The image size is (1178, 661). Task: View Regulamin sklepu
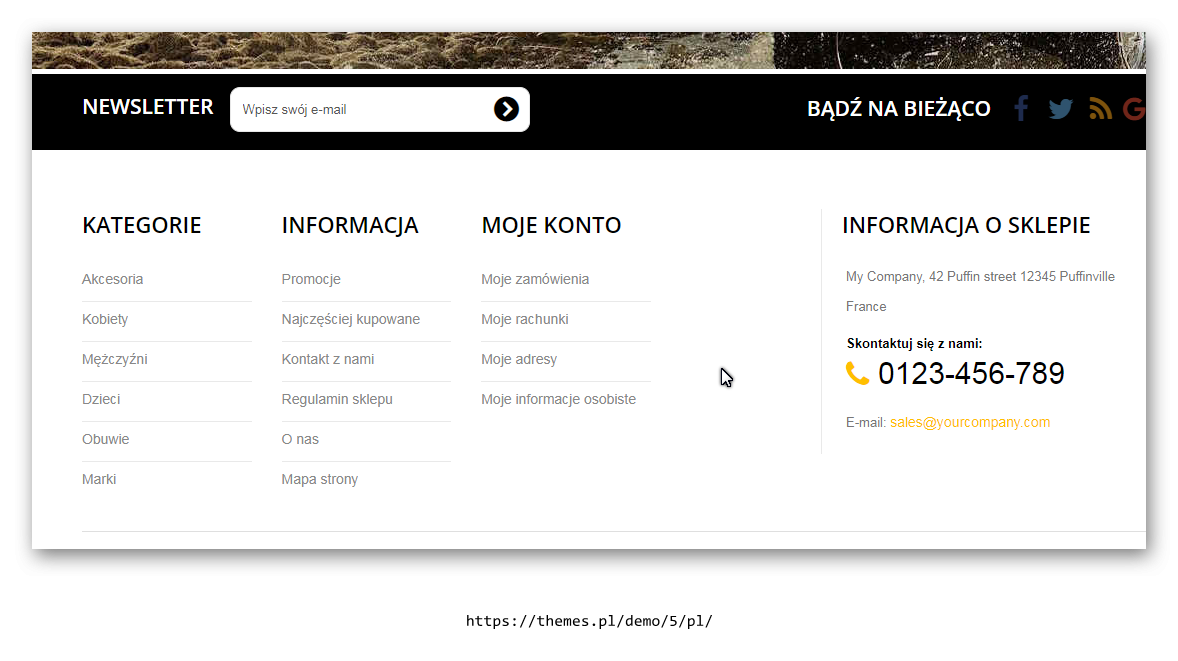(x=337, y=399)
